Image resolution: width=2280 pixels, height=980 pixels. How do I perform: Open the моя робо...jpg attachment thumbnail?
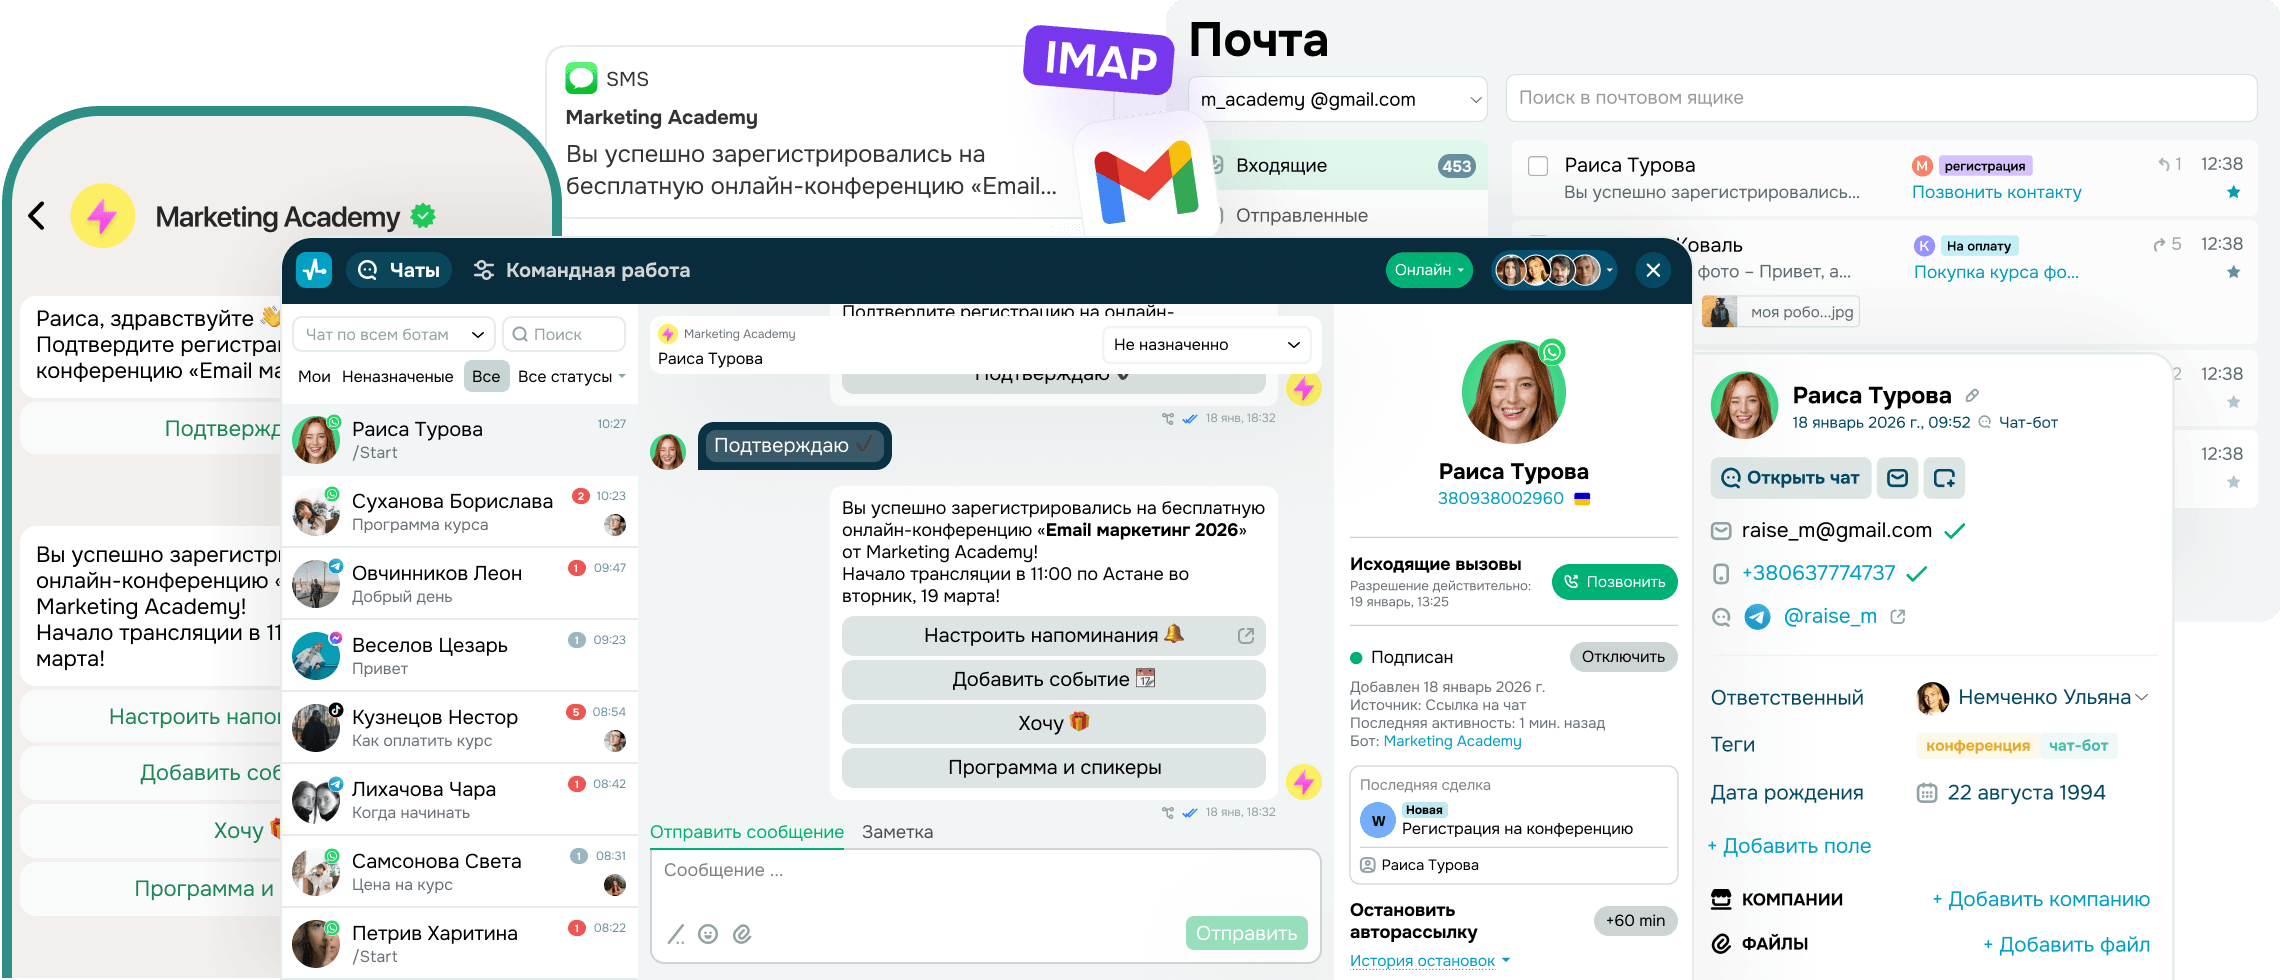pyautogui.click(x=1780, y=312)
